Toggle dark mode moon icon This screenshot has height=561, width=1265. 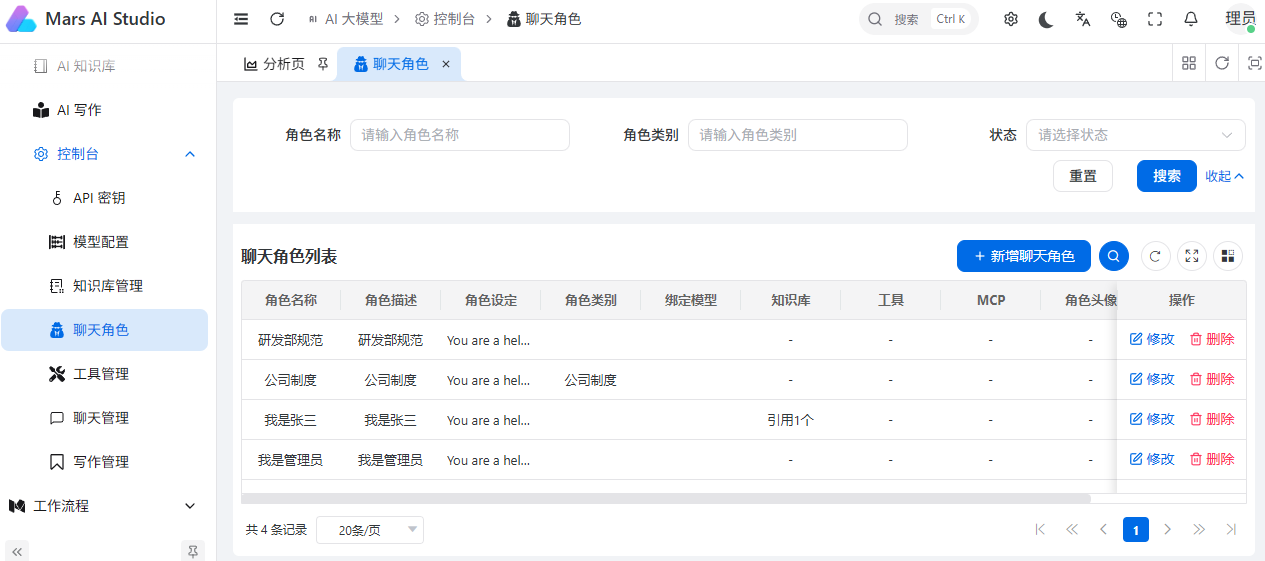point(1046,19)
